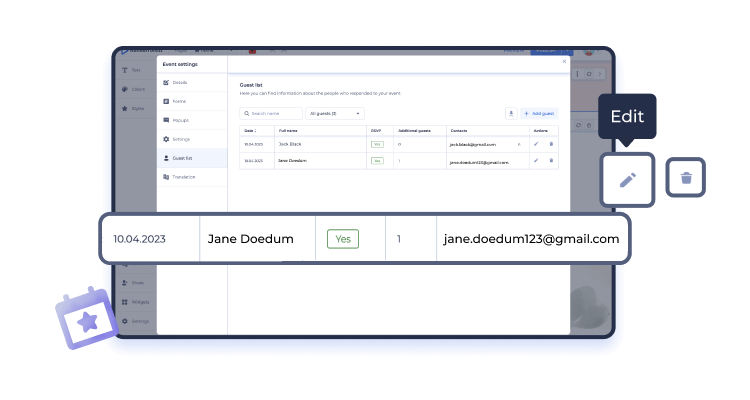Sort guest list by Date column
Viewport: 750px width, 400px height.
[250, 131]
